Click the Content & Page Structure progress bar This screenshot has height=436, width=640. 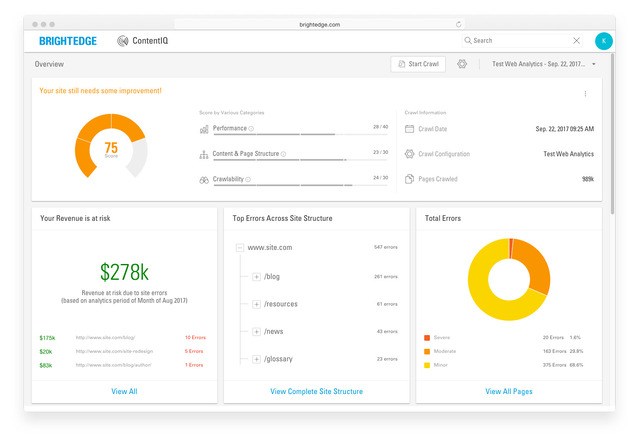(300, 160)
